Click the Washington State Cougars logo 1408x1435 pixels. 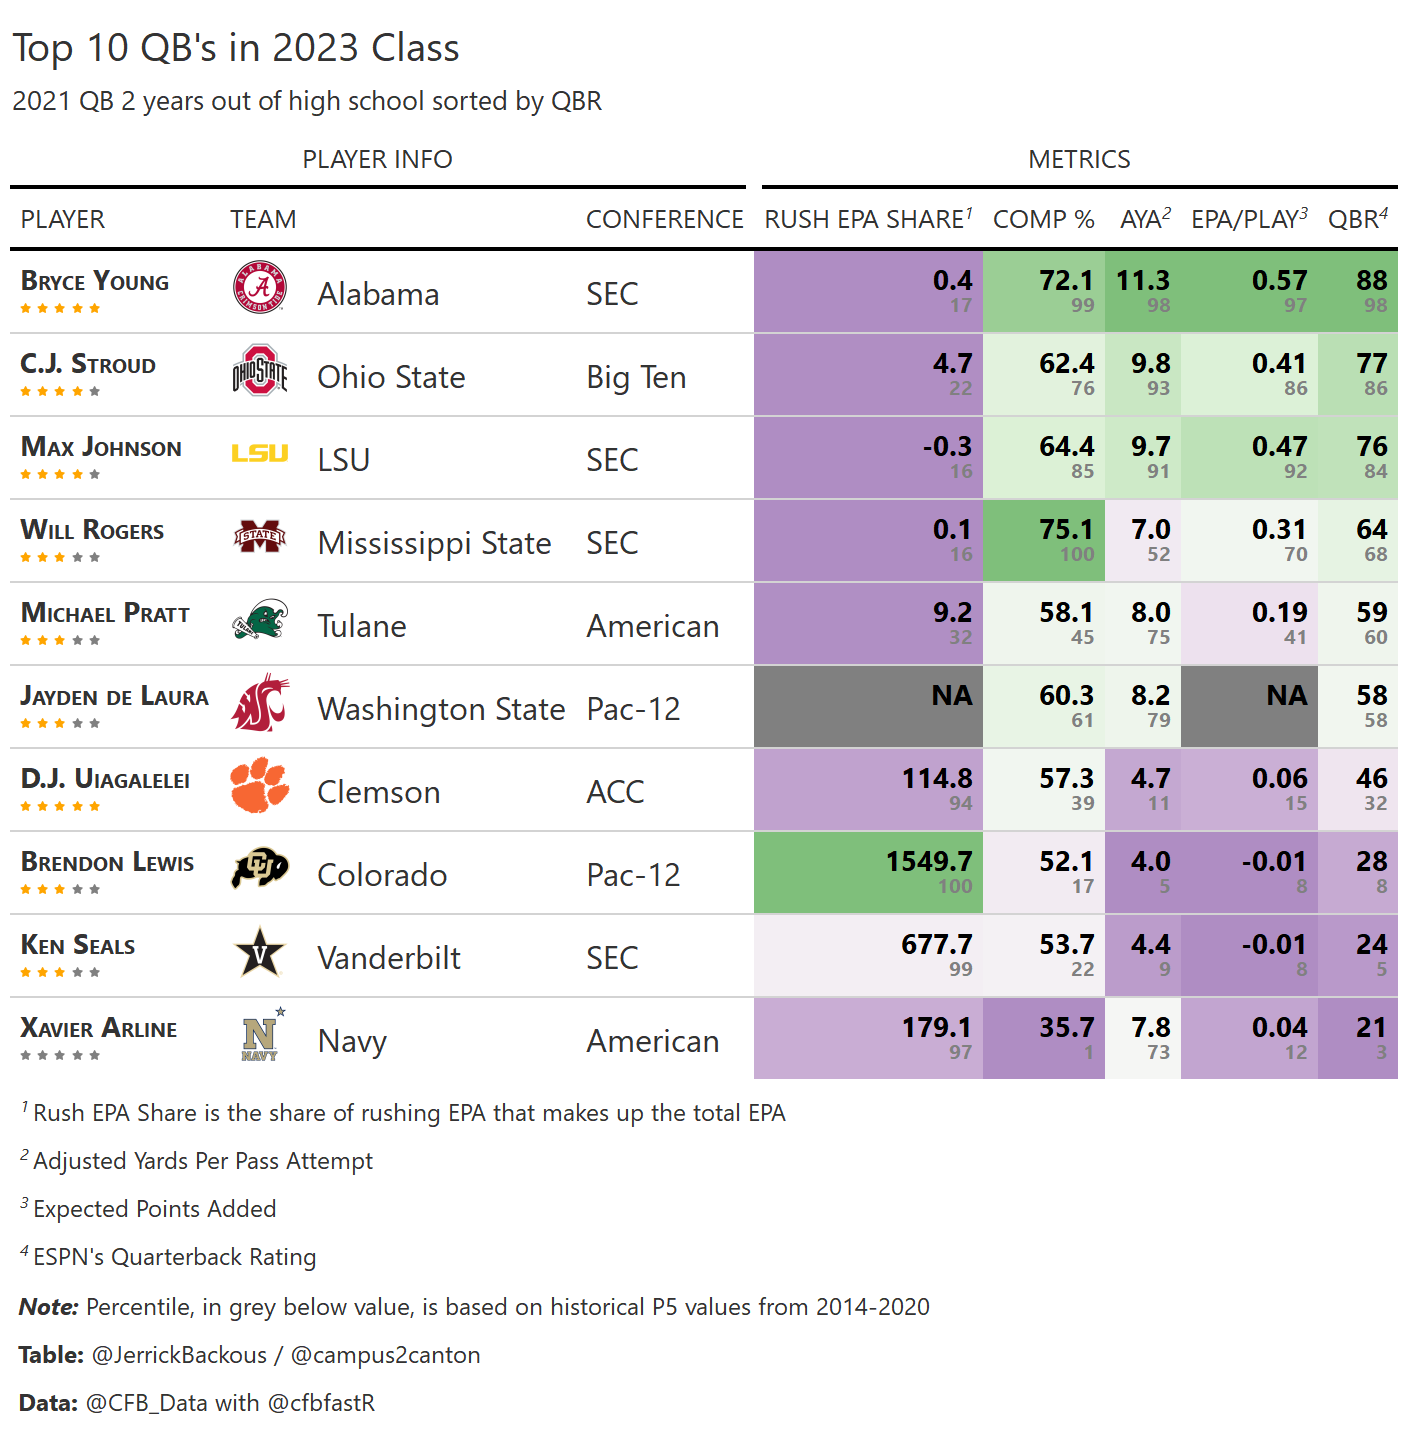click(x=260, y=703)
